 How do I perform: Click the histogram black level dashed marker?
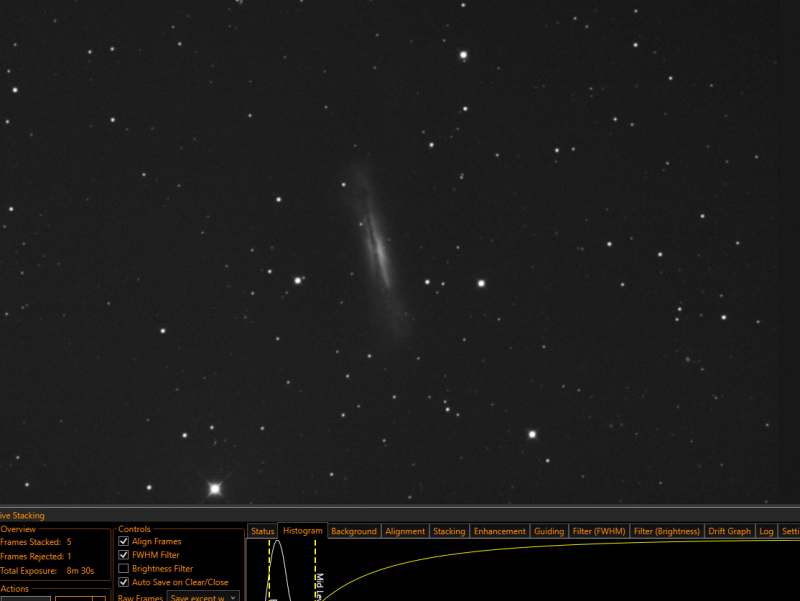tap(269, 570)
